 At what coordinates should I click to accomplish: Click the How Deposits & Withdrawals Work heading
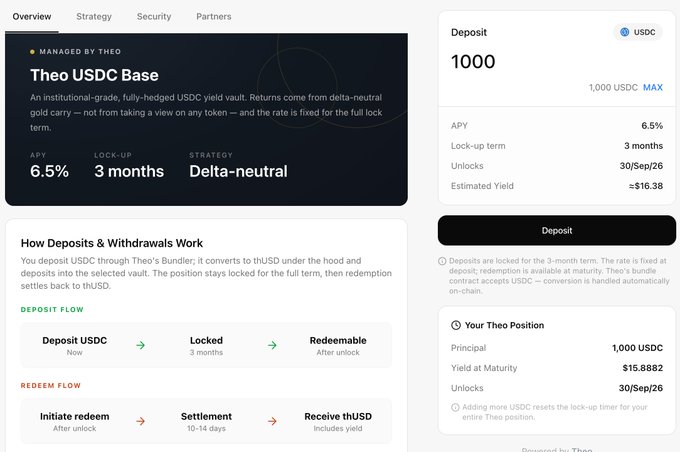[112, 243]
